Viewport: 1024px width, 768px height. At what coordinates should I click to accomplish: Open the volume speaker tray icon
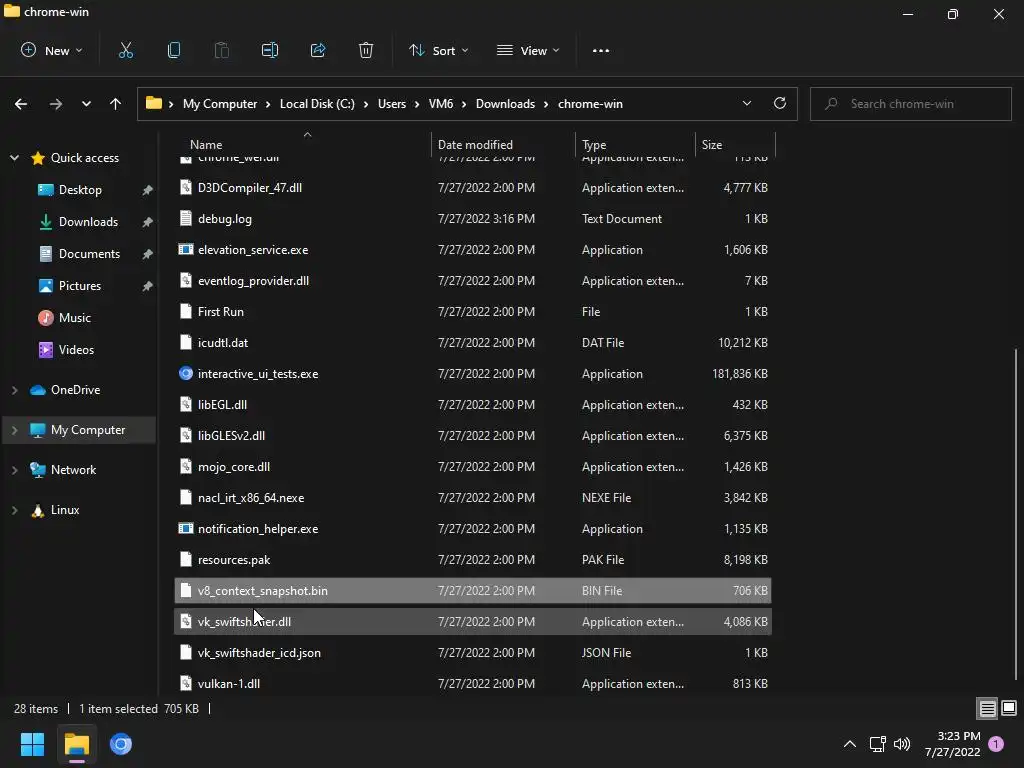pyautogui.click(x=902, y=744)
